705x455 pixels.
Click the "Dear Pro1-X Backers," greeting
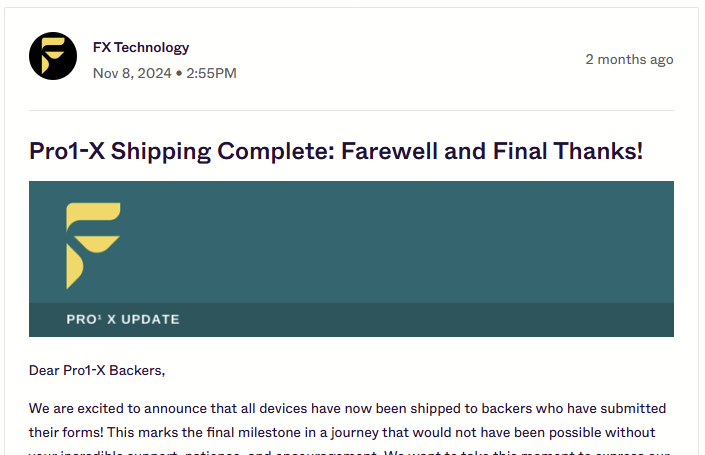pyautogui.click(x=97, y=371)
